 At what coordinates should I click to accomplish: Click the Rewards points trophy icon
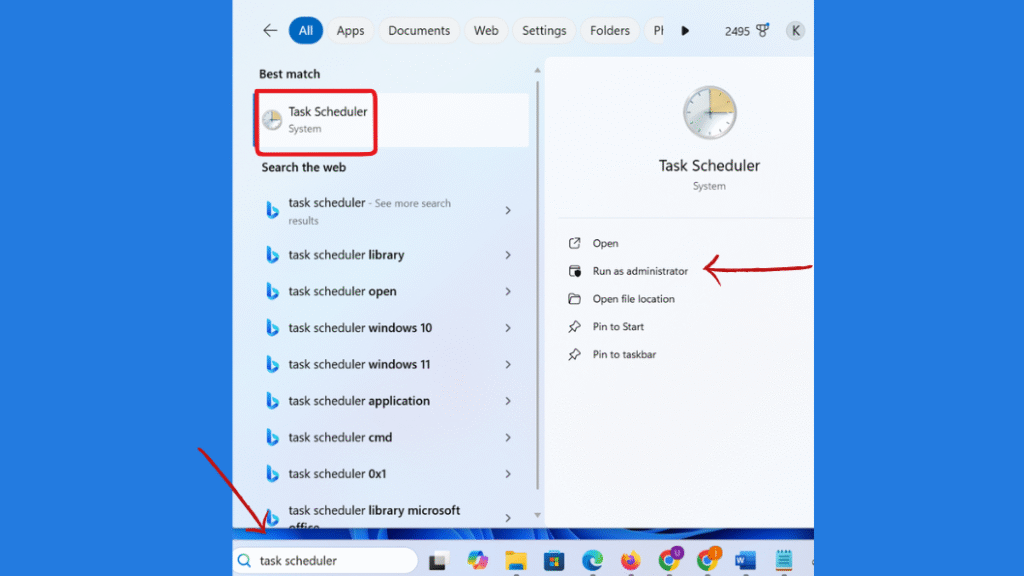coord(762,30)
